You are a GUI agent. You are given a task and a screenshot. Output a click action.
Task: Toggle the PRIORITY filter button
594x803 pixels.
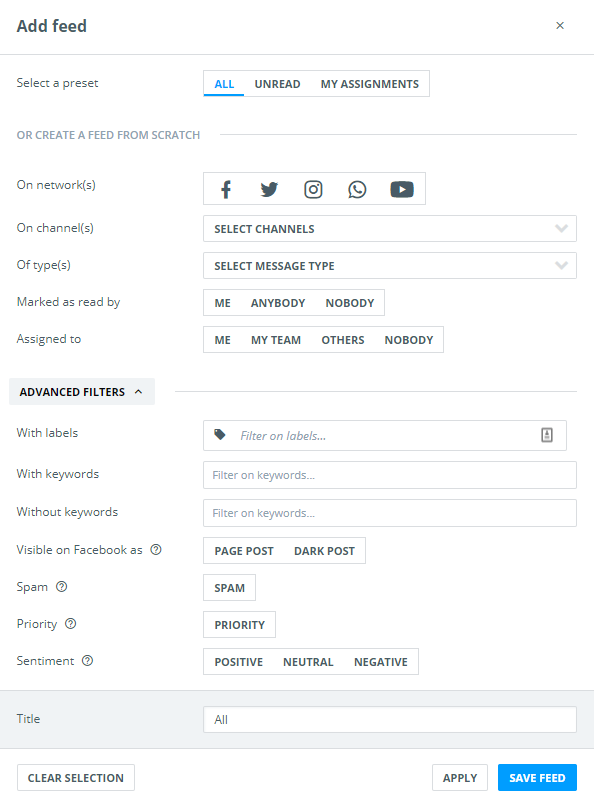(239, 625)
